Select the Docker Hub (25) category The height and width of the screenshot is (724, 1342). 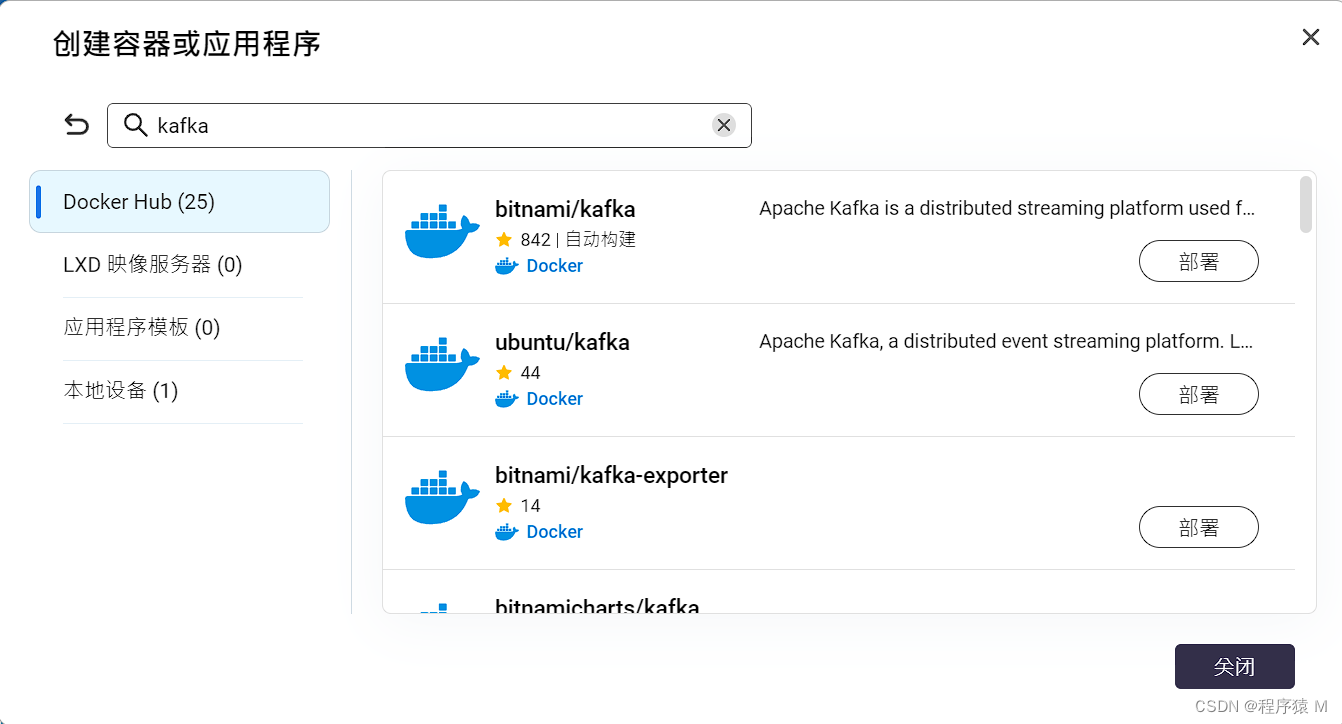(180, 202)
